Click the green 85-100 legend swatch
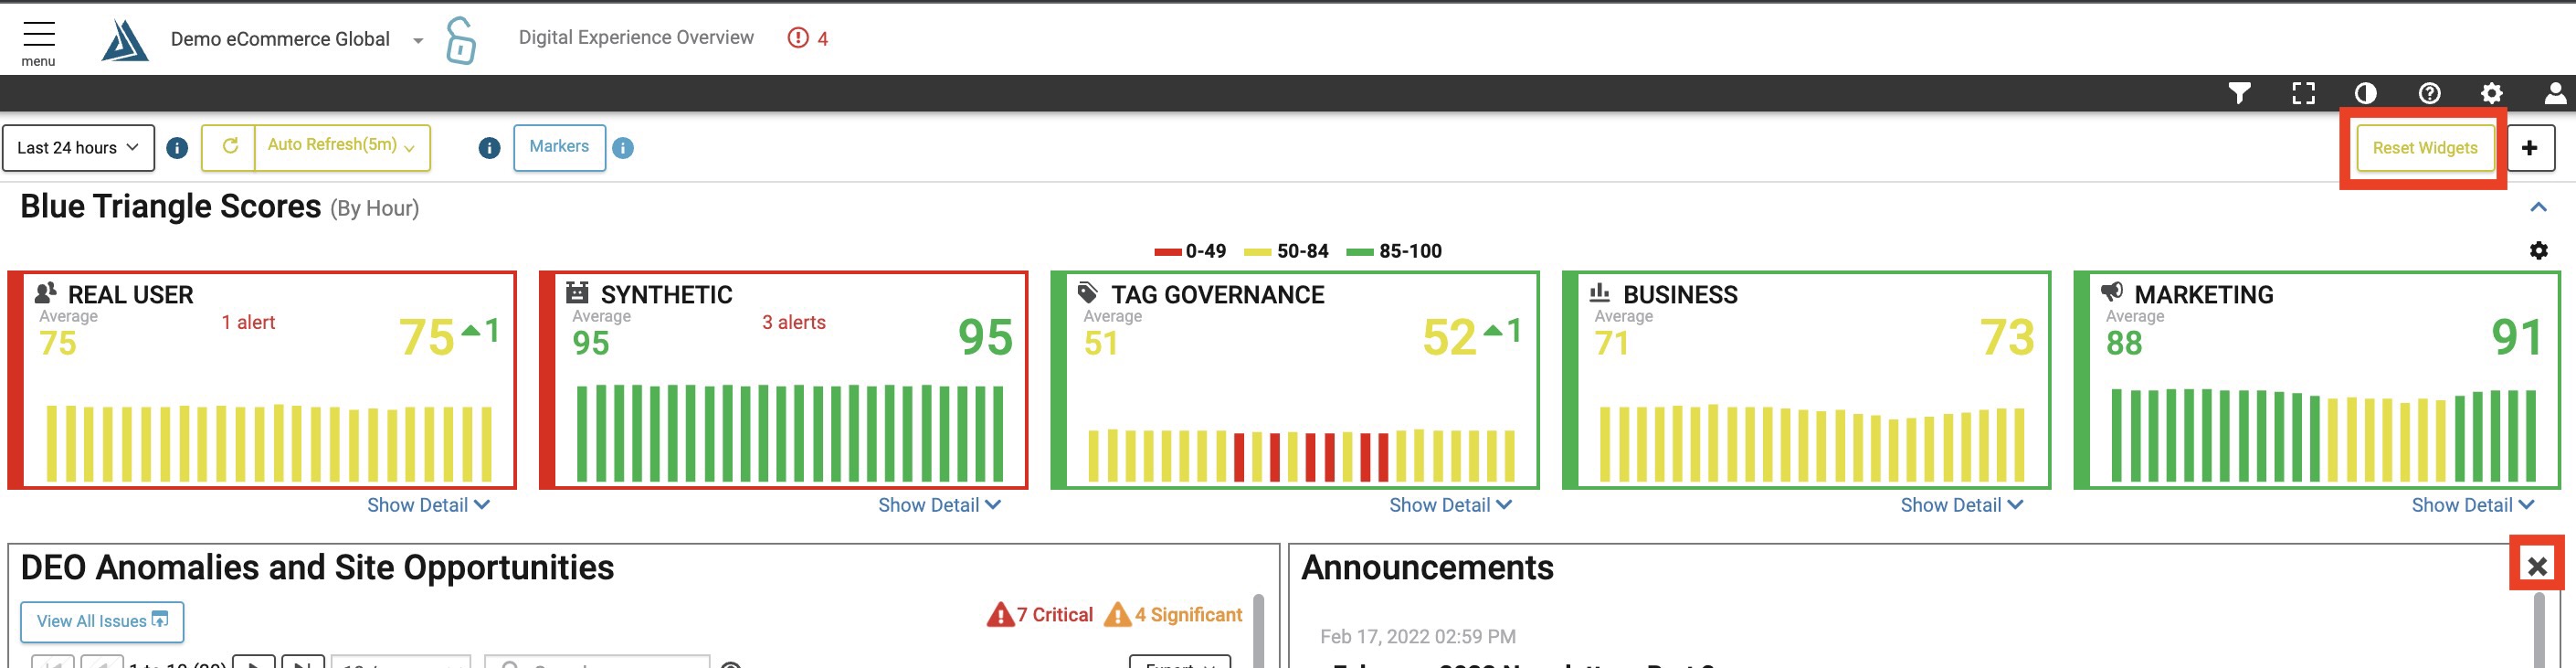2576x668 pixels. tap(1360, 252)
